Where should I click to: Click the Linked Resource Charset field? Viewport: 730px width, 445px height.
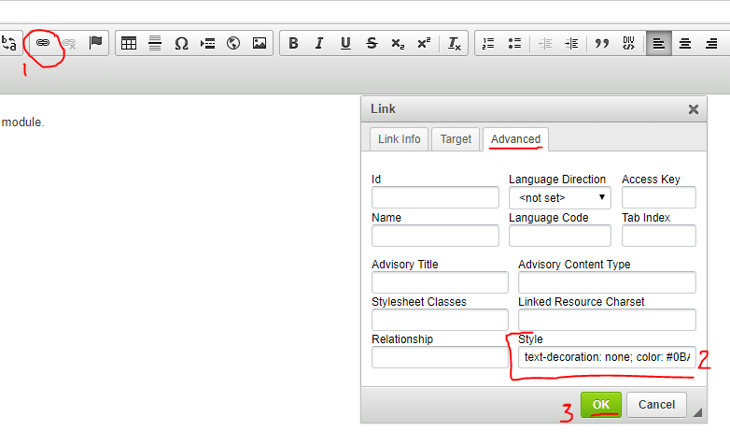pos(607,319)
